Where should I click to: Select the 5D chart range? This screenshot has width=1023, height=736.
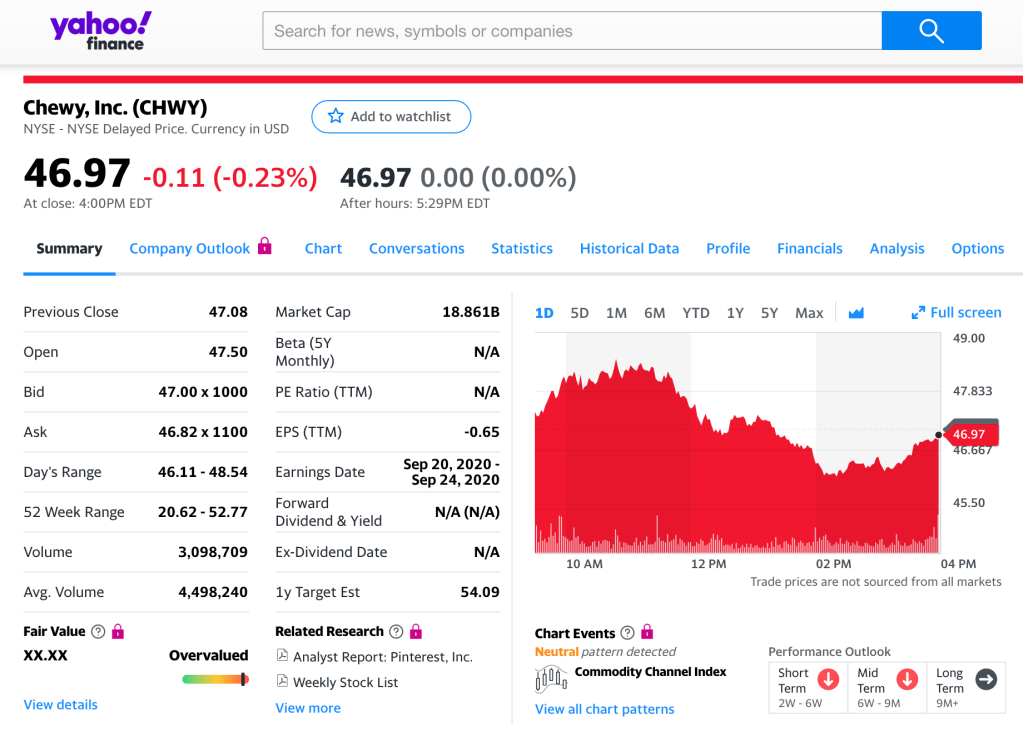click(x=579, y=313)
